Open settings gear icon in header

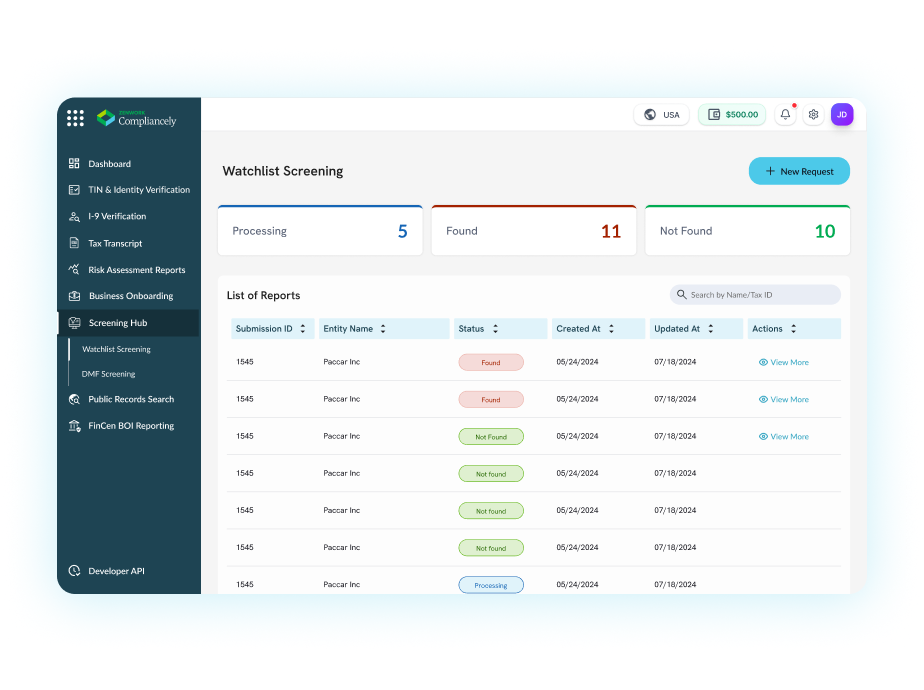click(x=813, y=115)
